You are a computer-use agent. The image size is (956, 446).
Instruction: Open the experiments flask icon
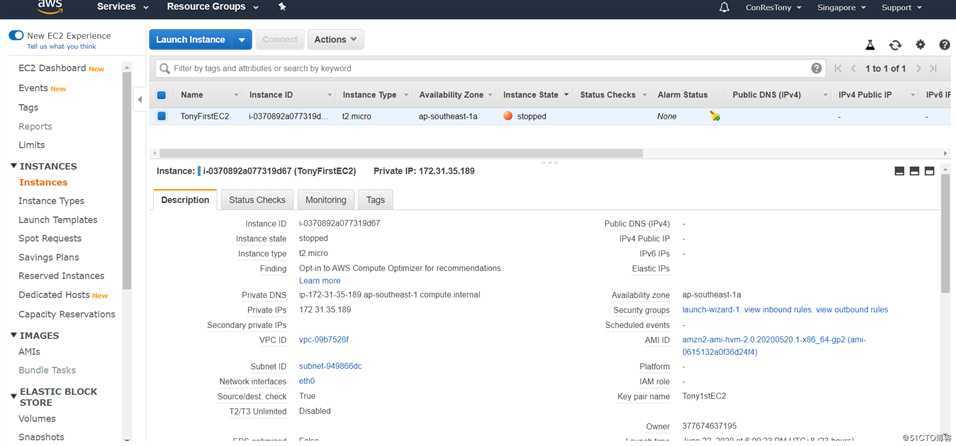pos(870,45)
